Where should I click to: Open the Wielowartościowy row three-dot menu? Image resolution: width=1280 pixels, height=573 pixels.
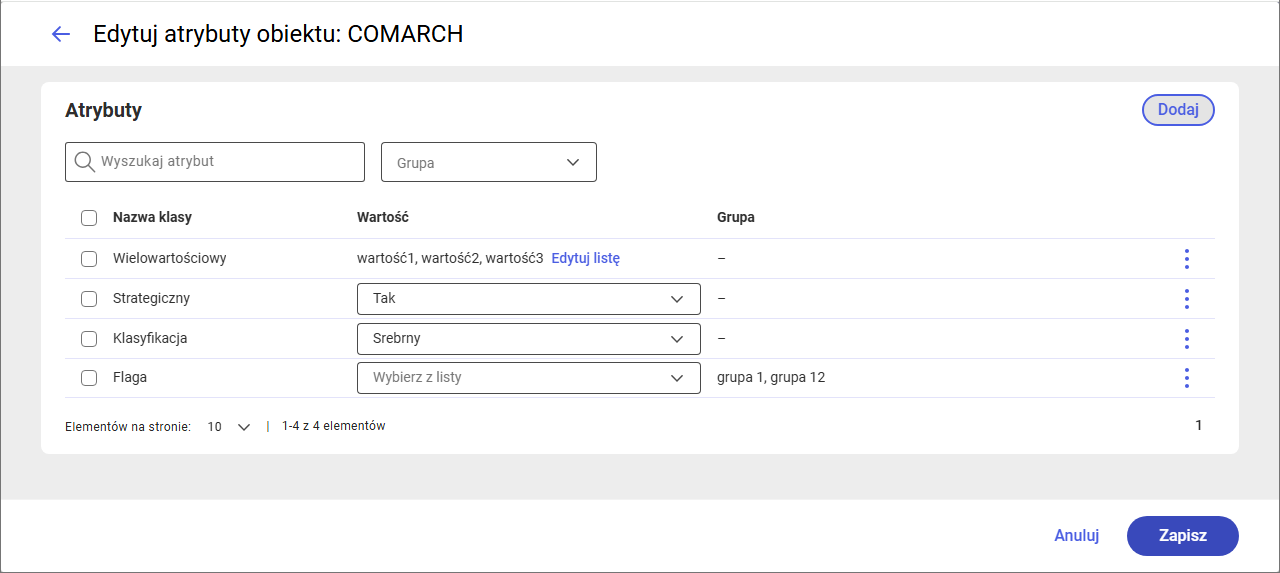pos(1186,259)
